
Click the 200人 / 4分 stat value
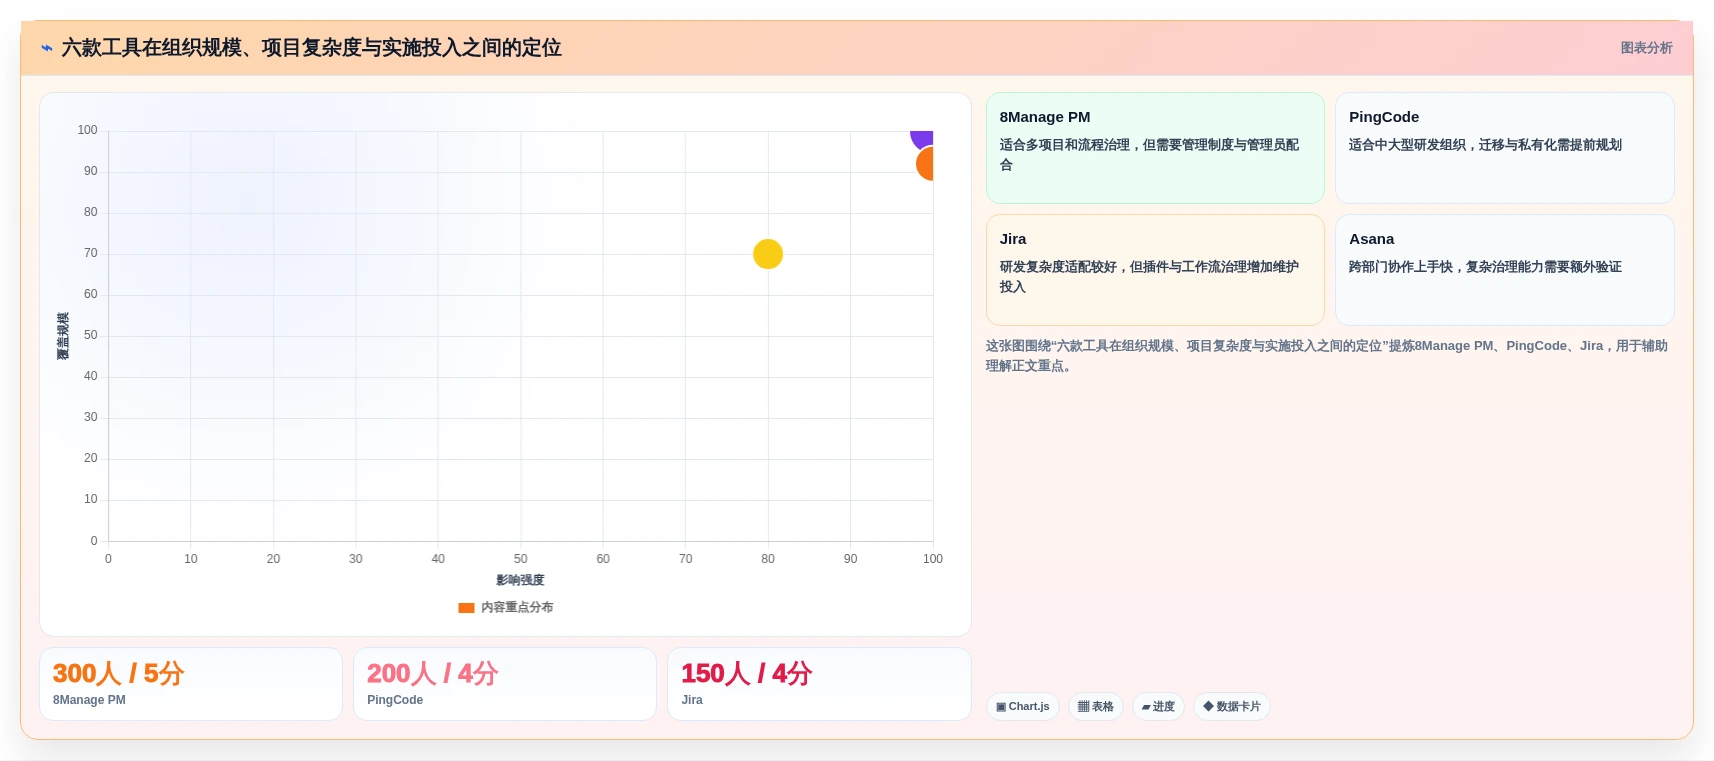click(x=432, y=673)
